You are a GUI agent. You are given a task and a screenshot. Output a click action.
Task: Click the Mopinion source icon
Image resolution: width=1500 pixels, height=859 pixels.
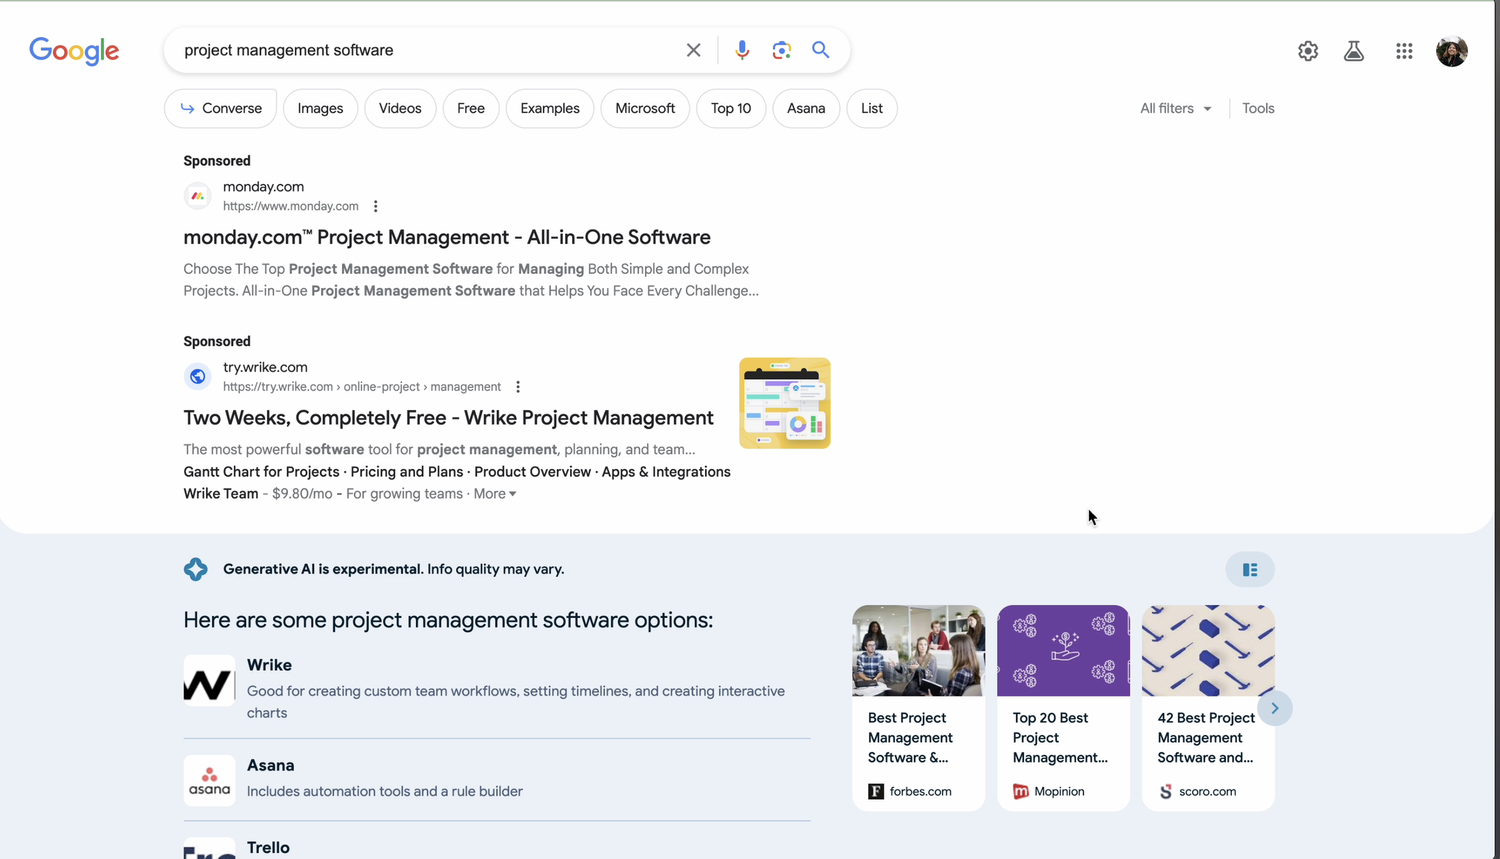1021,791
